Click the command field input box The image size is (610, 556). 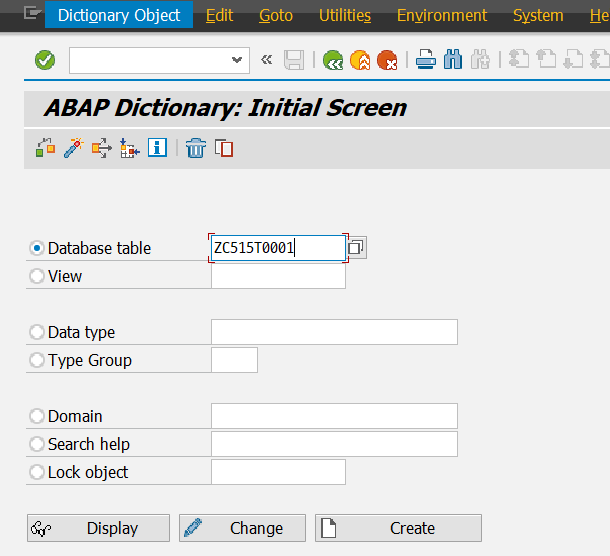pos(159,60)
